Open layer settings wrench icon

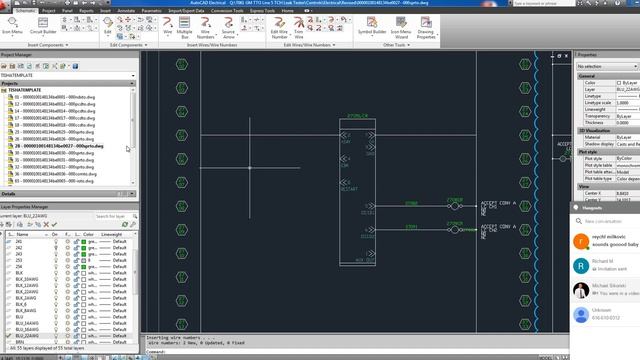pos(133,224)
